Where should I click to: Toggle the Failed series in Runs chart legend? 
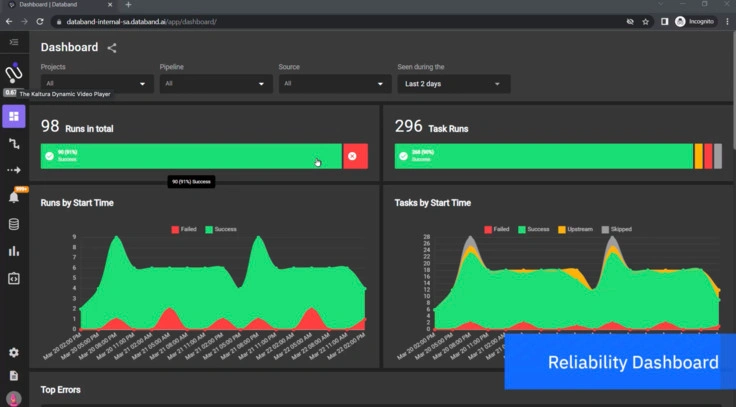pyautogui.click(x=187, y=229)
